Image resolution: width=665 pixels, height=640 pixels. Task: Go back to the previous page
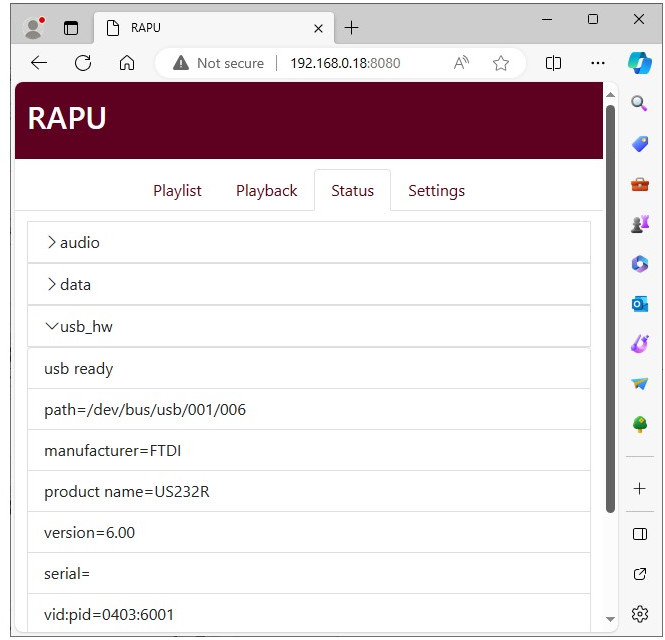pos(39,63)
